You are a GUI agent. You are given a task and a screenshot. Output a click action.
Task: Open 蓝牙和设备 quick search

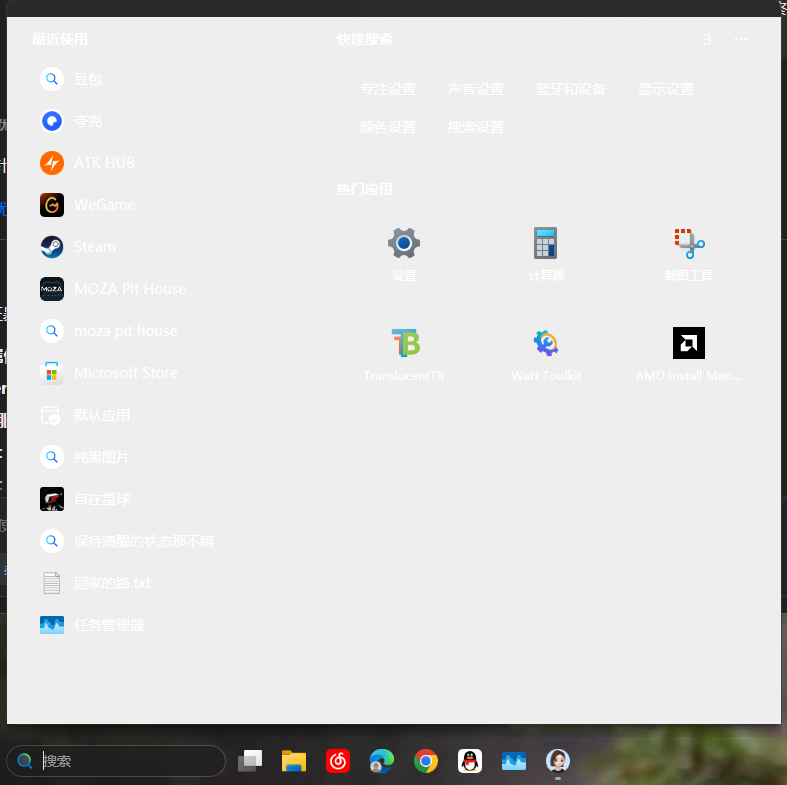pos(571,89)
